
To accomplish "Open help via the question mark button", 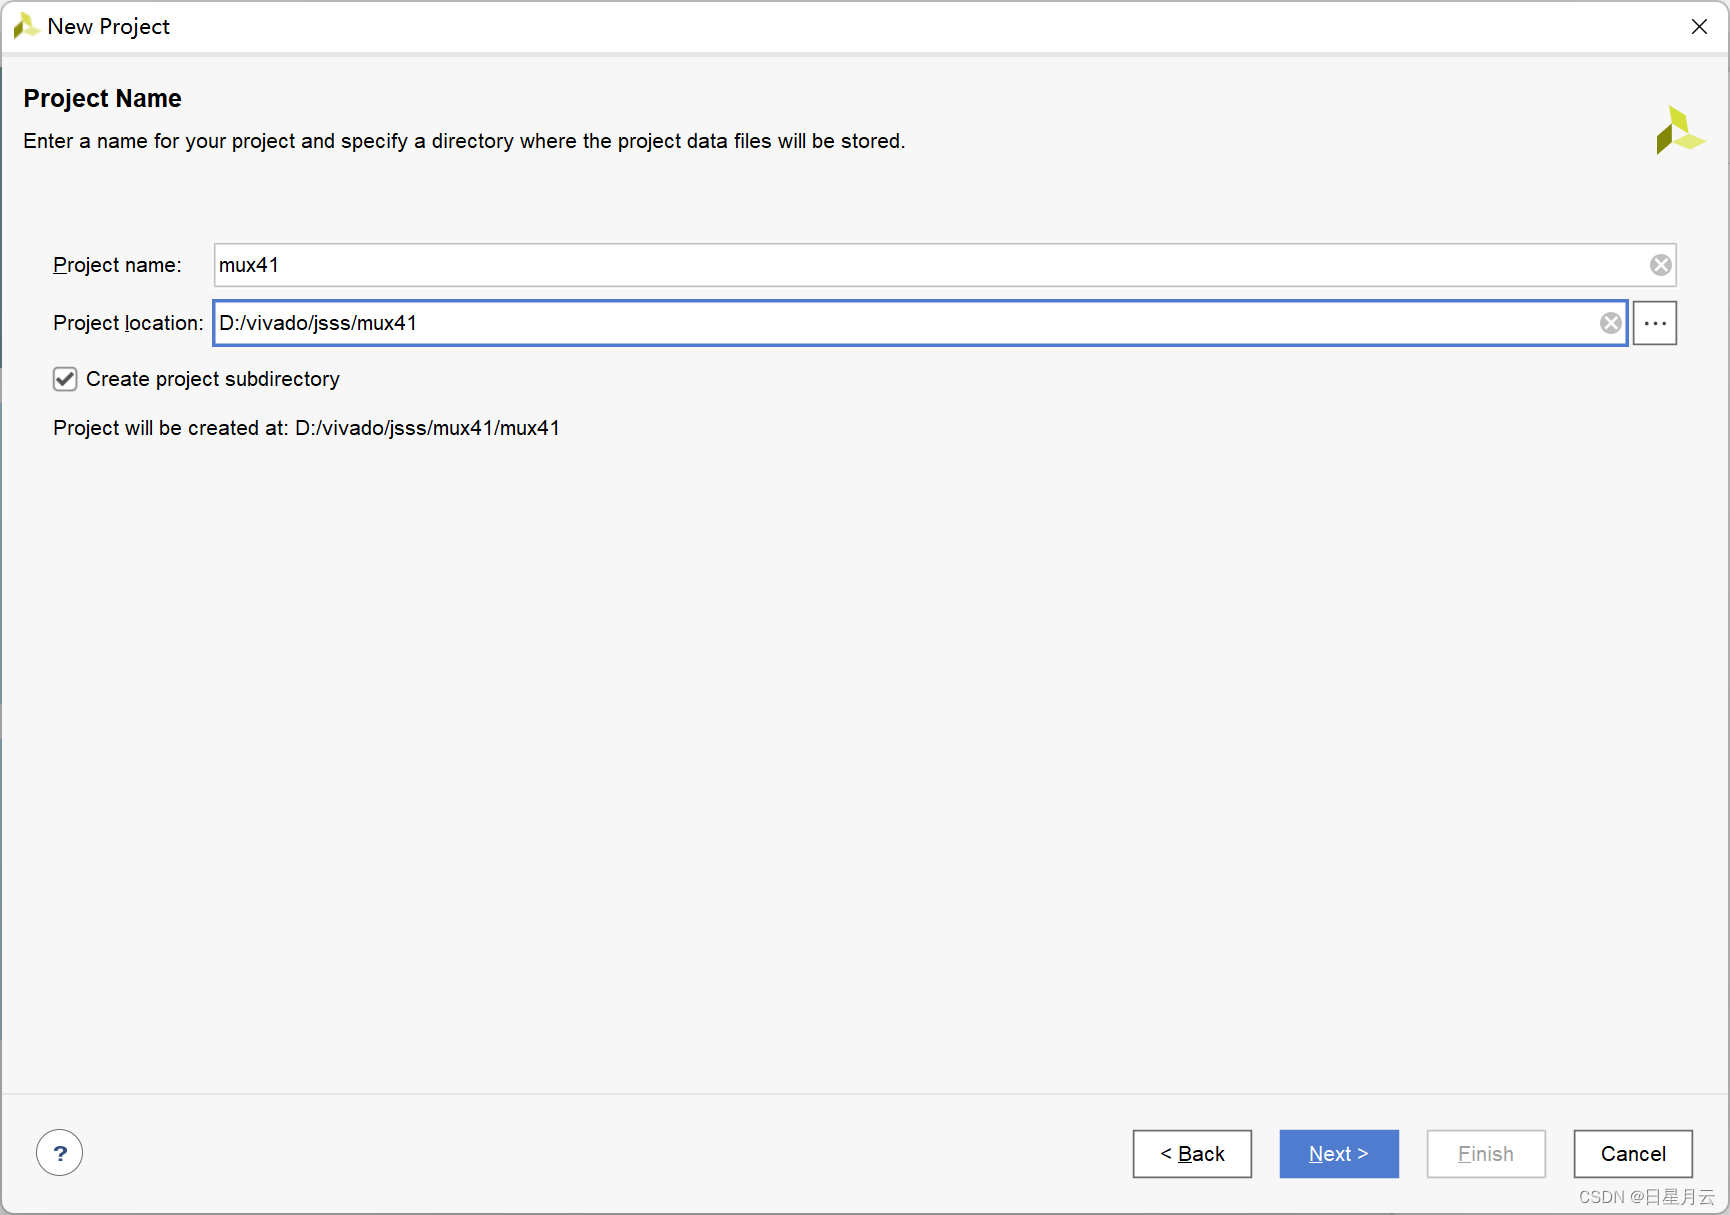I will pyautogui.click(x=60, y=1153).
